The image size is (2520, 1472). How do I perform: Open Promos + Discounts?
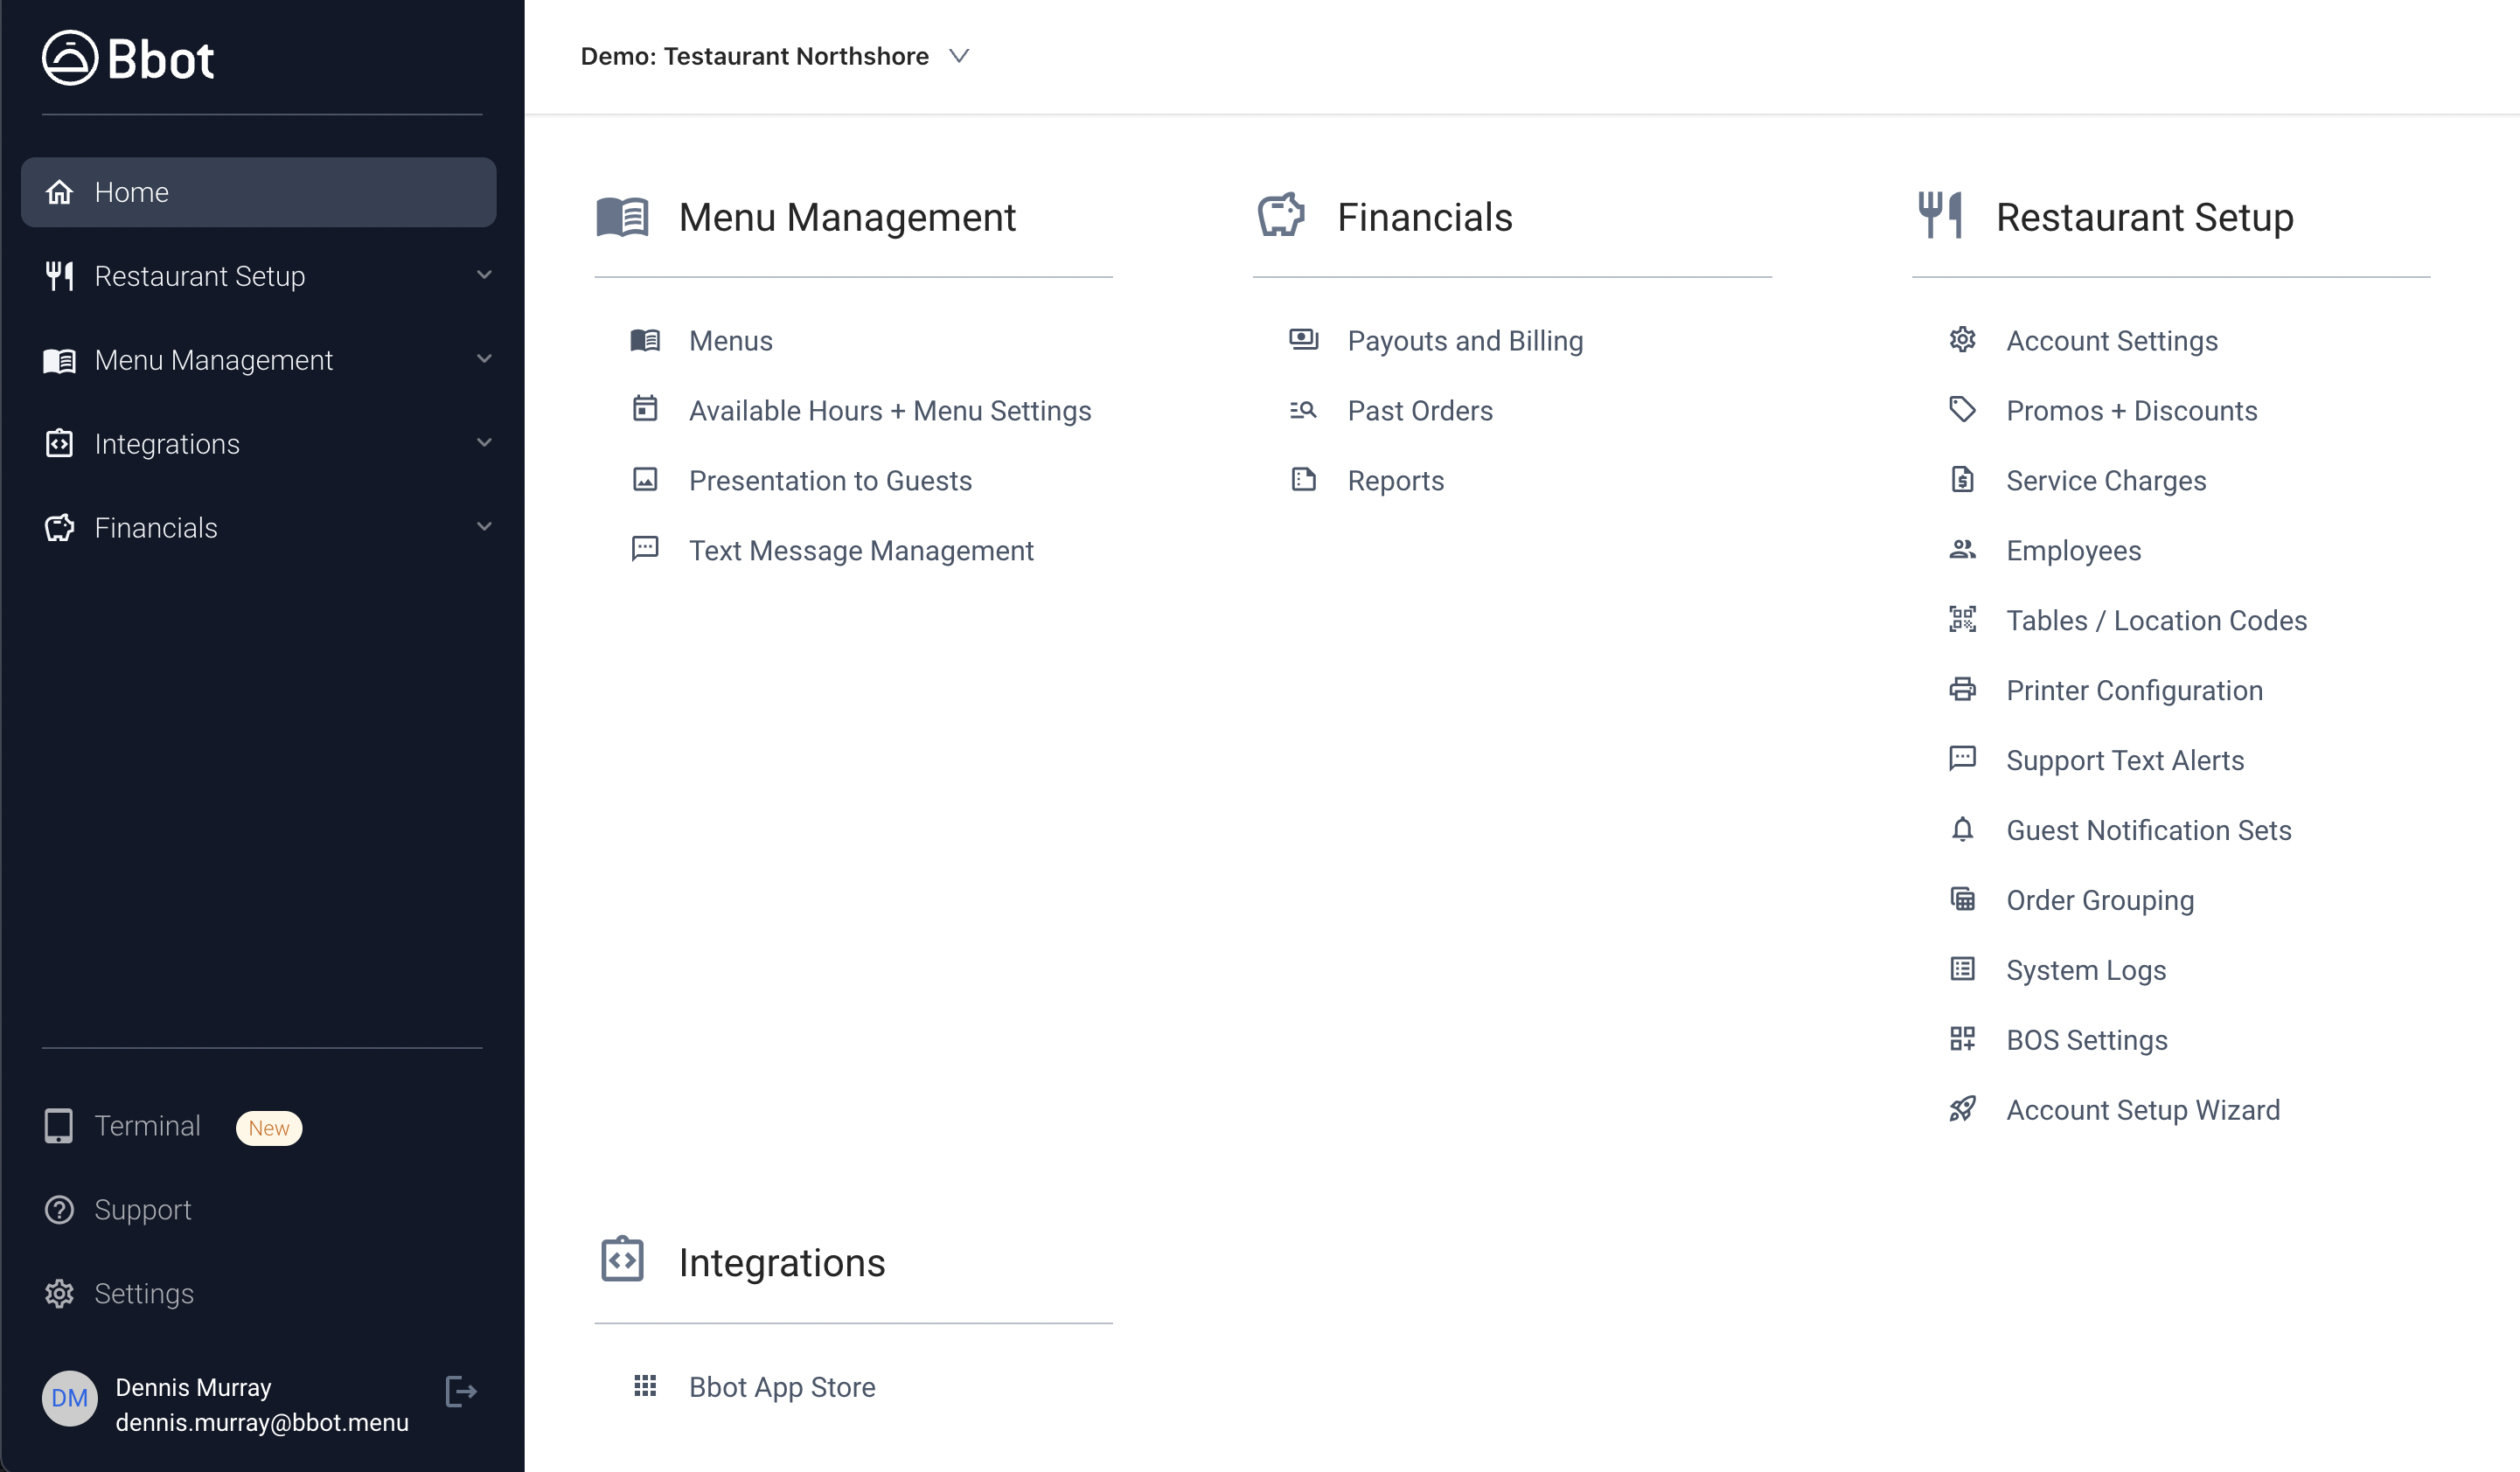point(2131,410)
